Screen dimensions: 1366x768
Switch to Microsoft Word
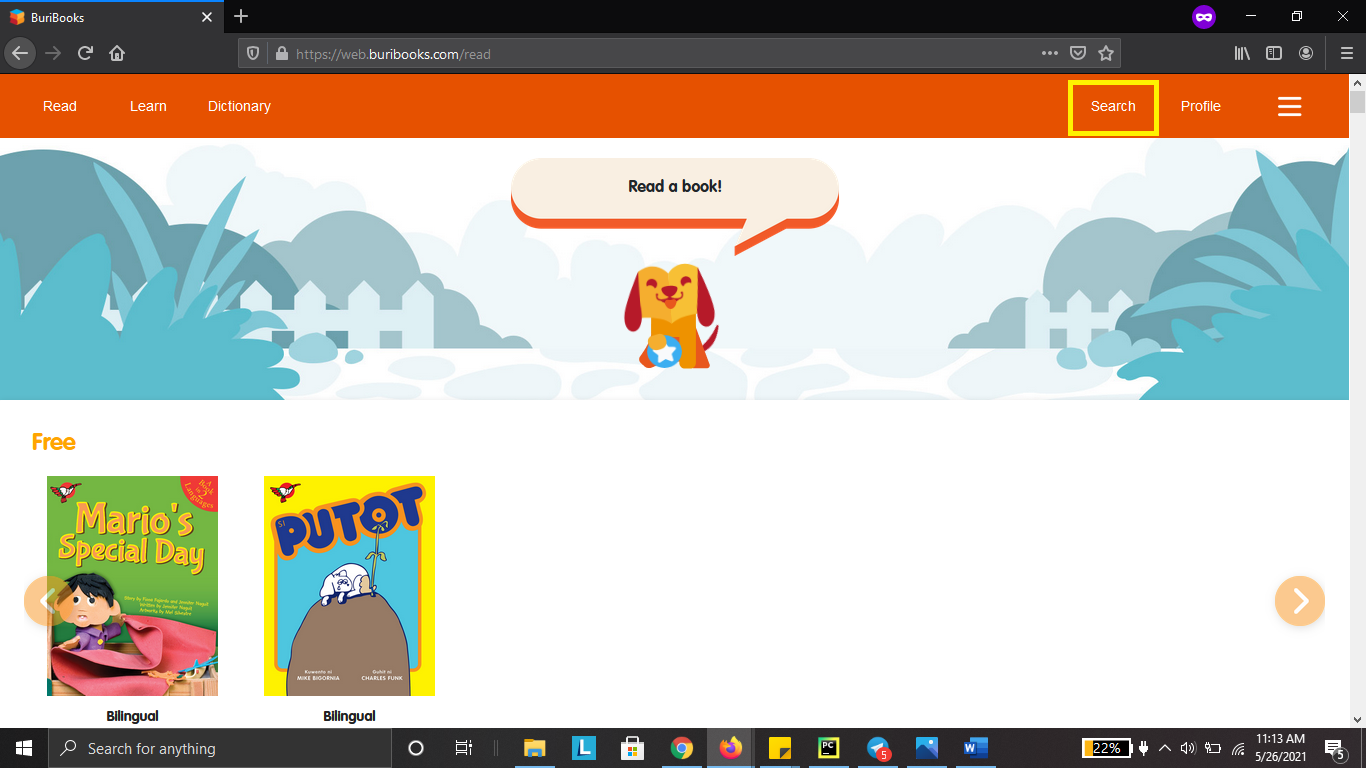pos(975,748)
